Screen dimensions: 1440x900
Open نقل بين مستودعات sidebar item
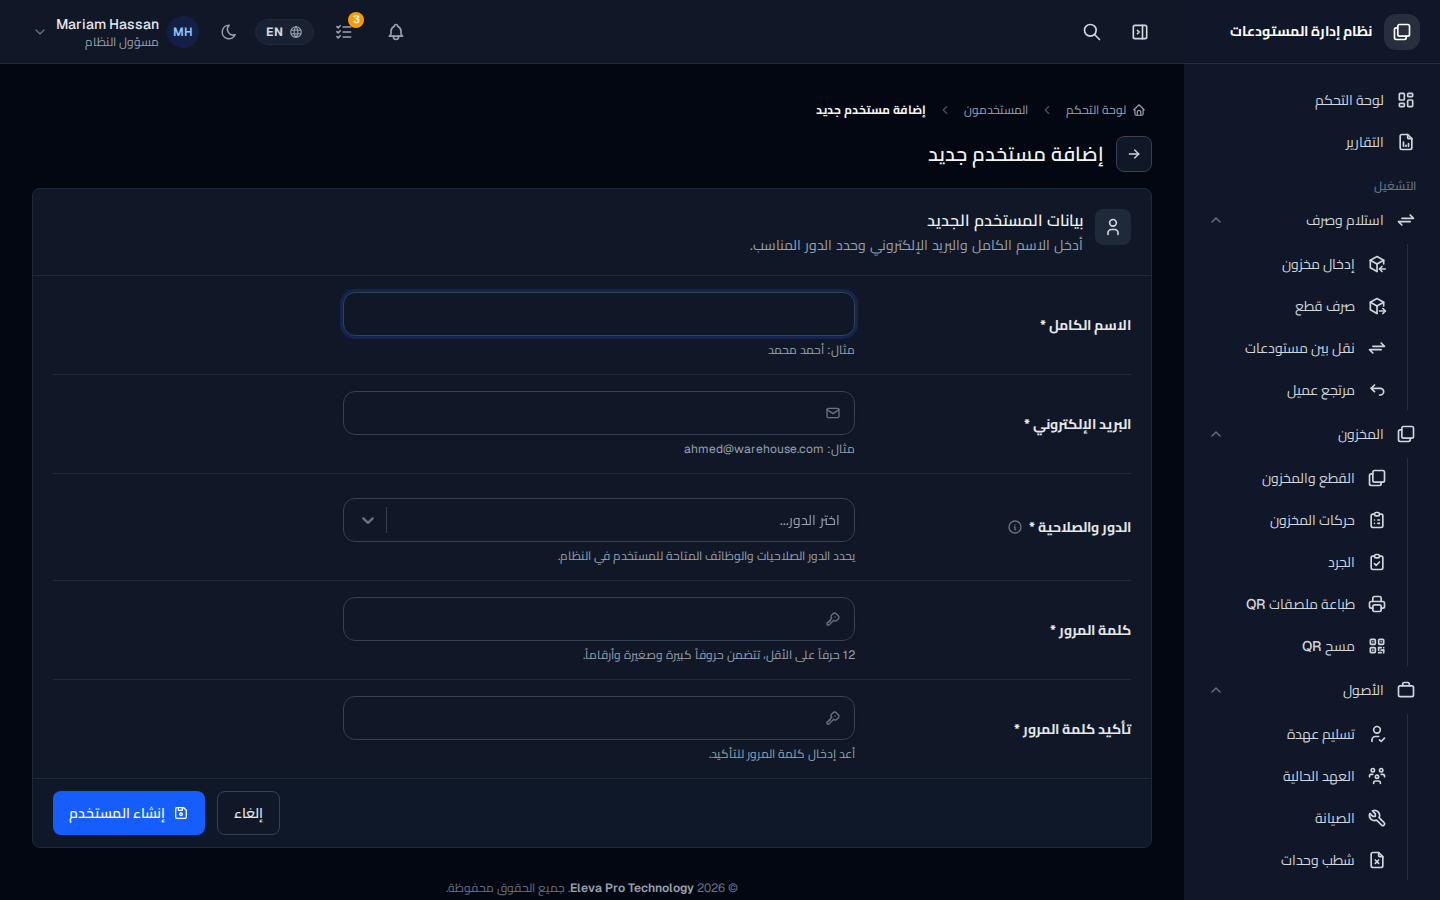point(1298,348)
